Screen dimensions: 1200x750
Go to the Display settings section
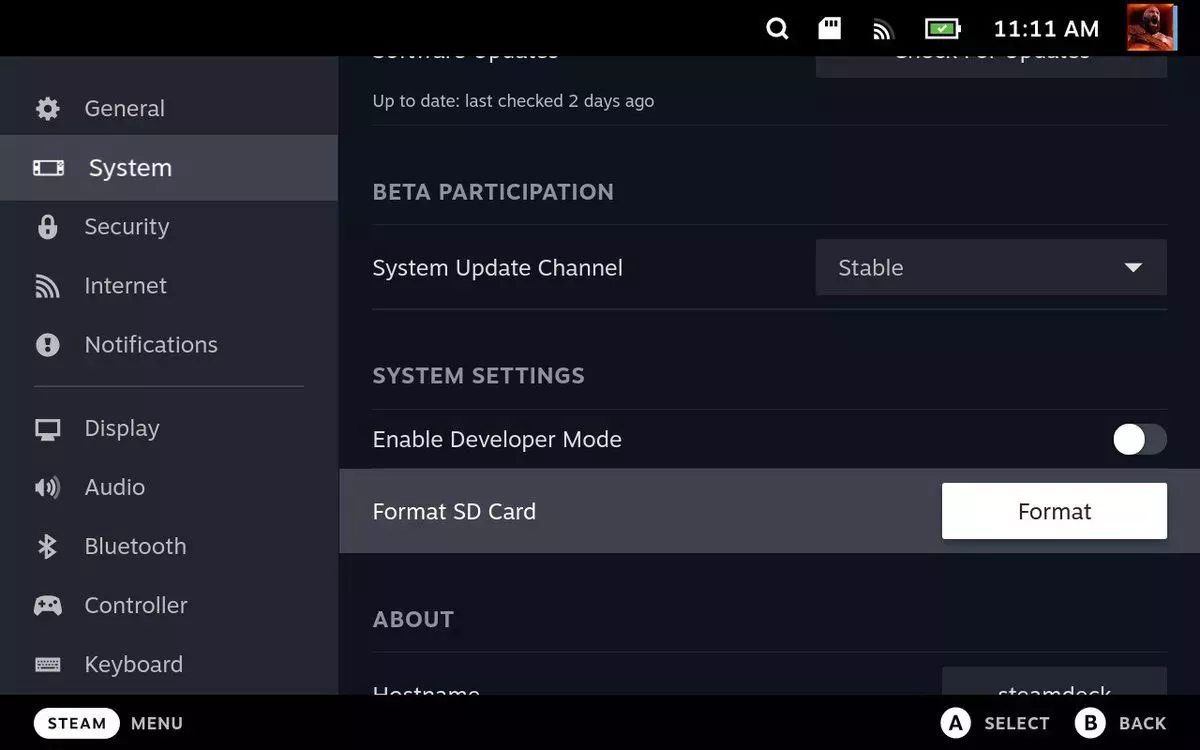[121, 428]
